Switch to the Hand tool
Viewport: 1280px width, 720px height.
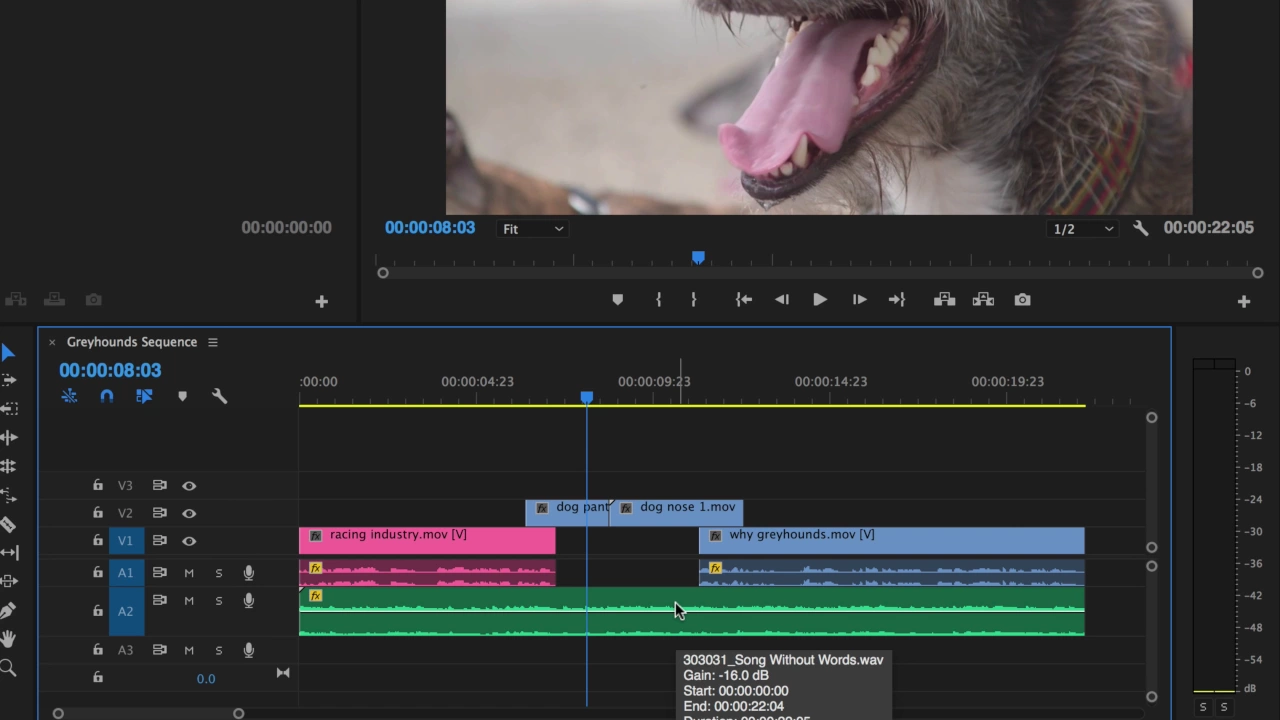(x=9, y=639)
